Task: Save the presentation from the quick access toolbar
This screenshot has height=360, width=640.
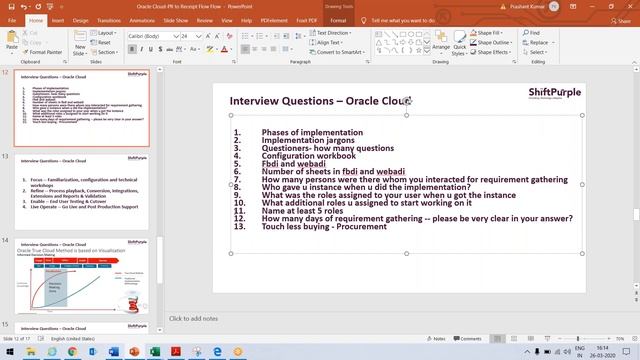Action: coord(11,7)
